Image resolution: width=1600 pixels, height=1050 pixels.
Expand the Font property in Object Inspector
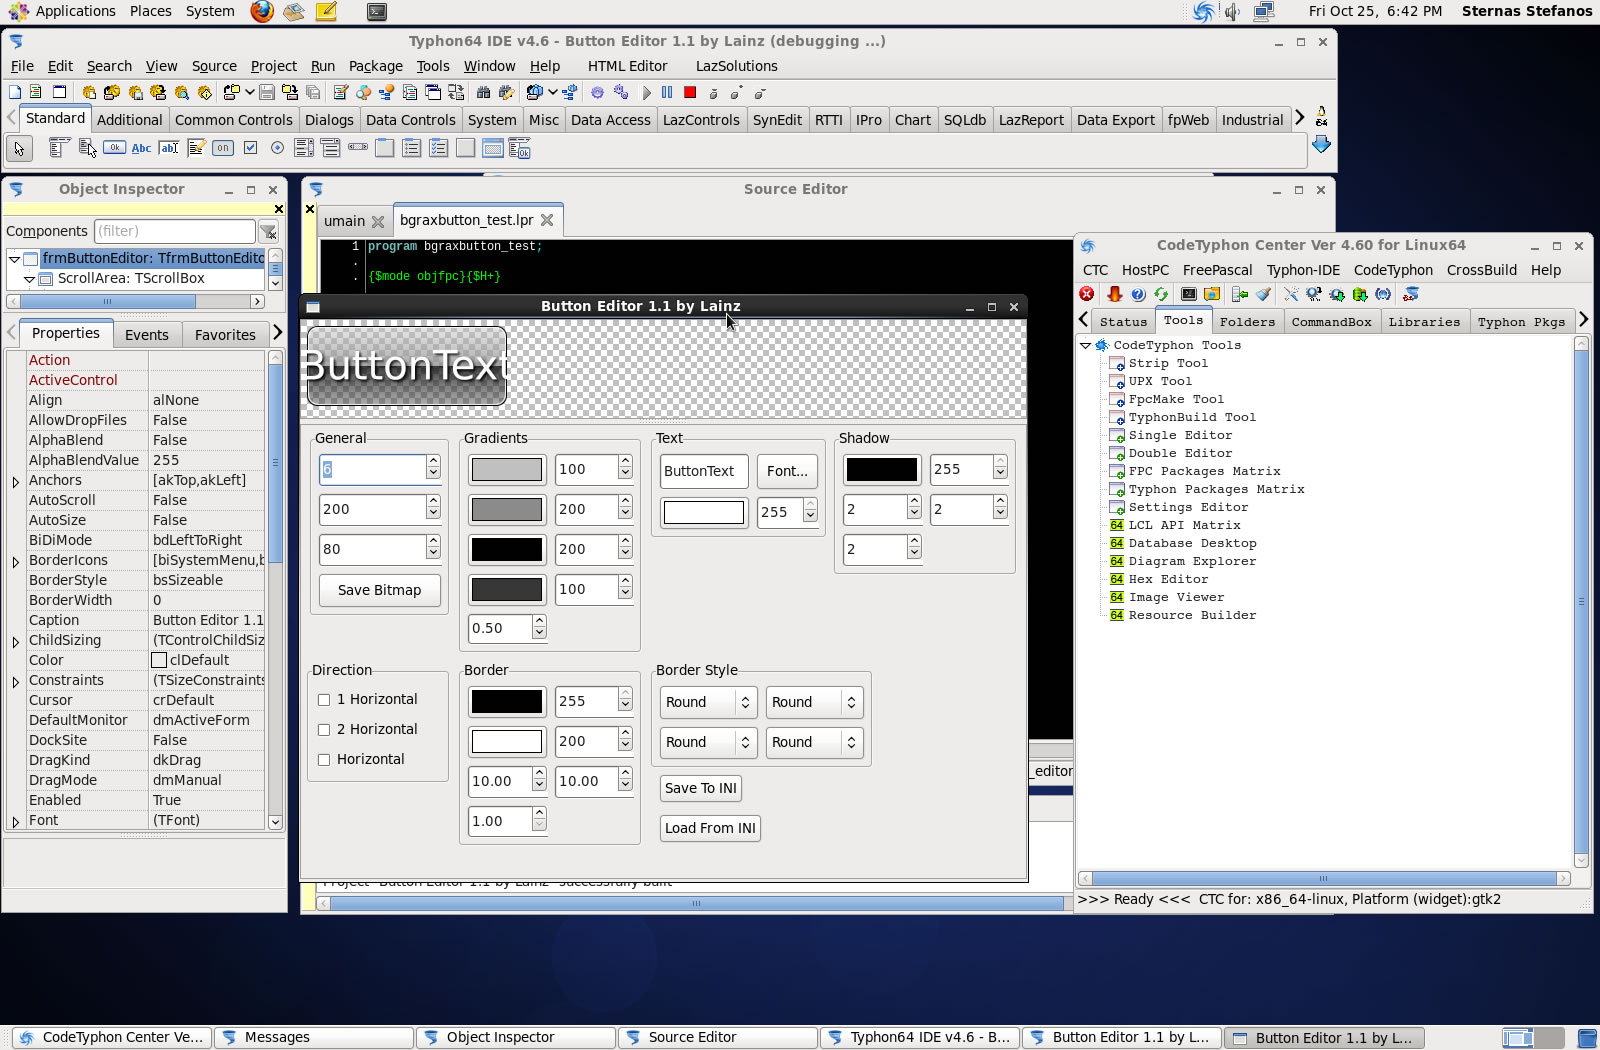pos(16,821)
